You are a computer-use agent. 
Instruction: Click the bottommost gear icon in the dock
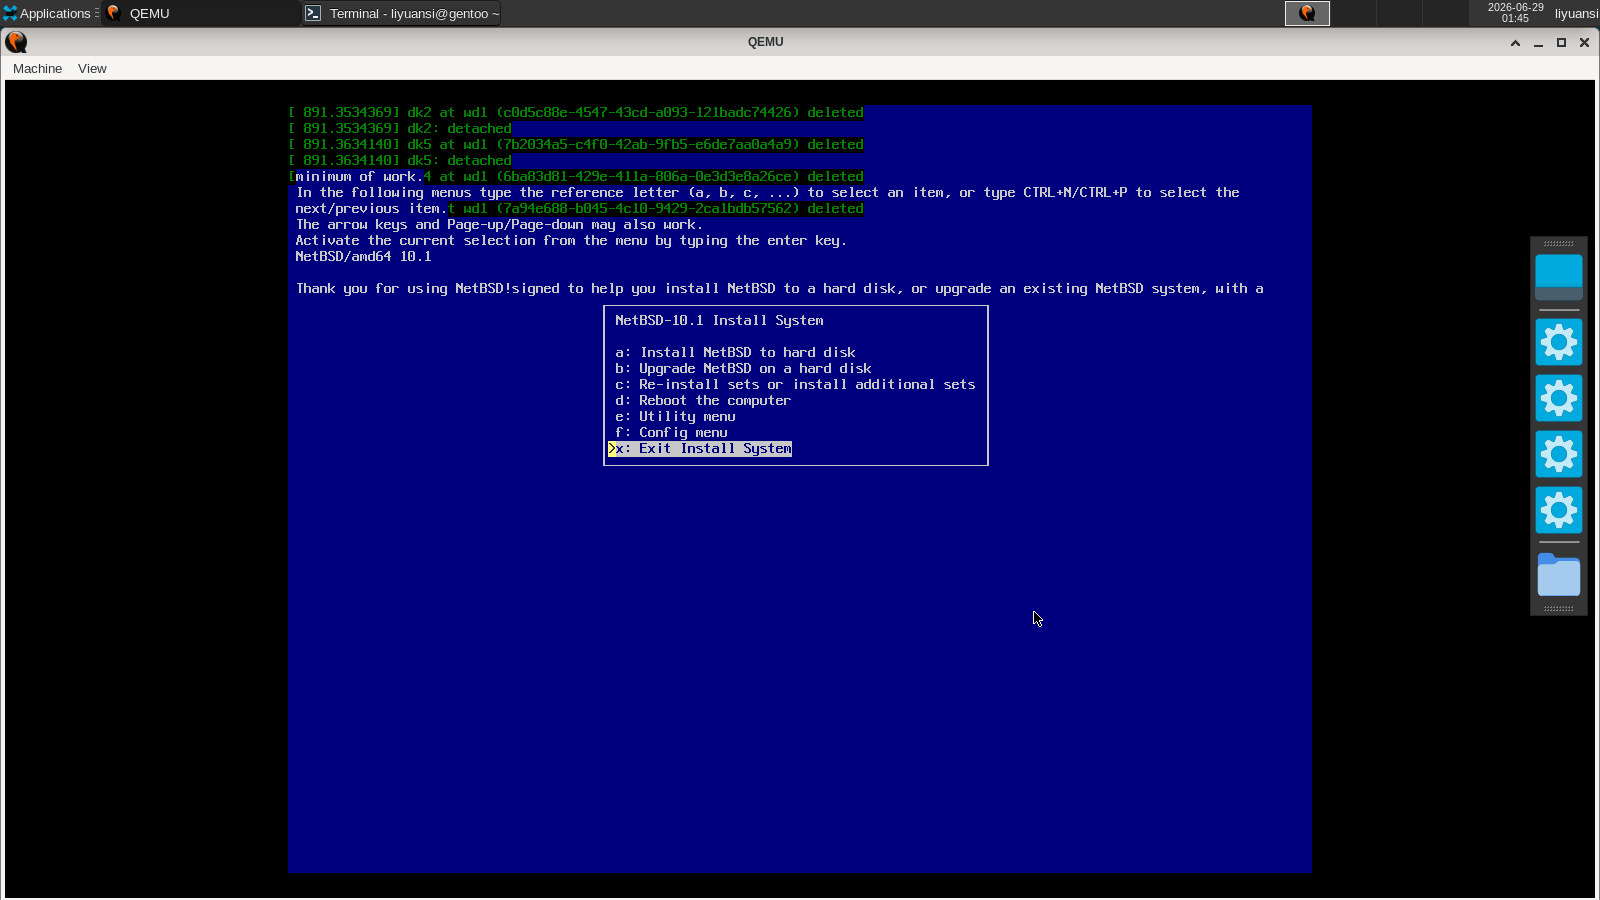click(1559, 511)
